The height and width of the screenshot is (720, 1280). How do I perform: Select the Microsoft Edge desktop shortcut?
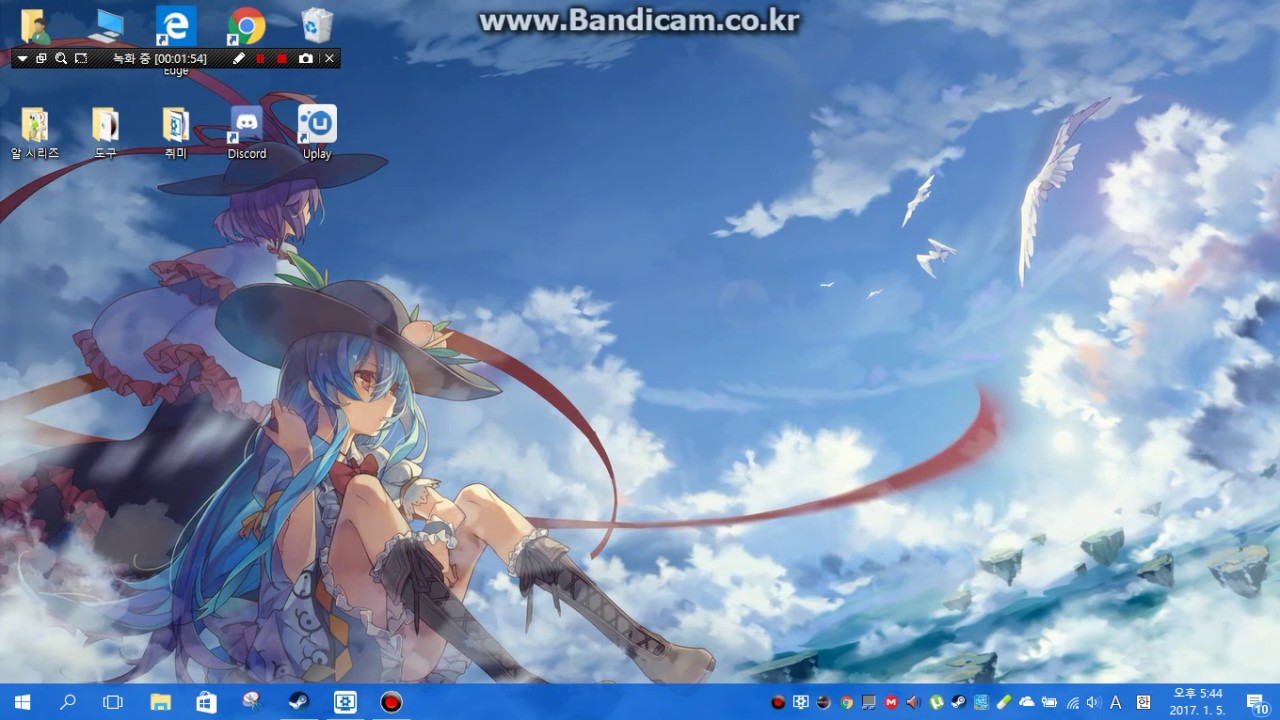176,26
